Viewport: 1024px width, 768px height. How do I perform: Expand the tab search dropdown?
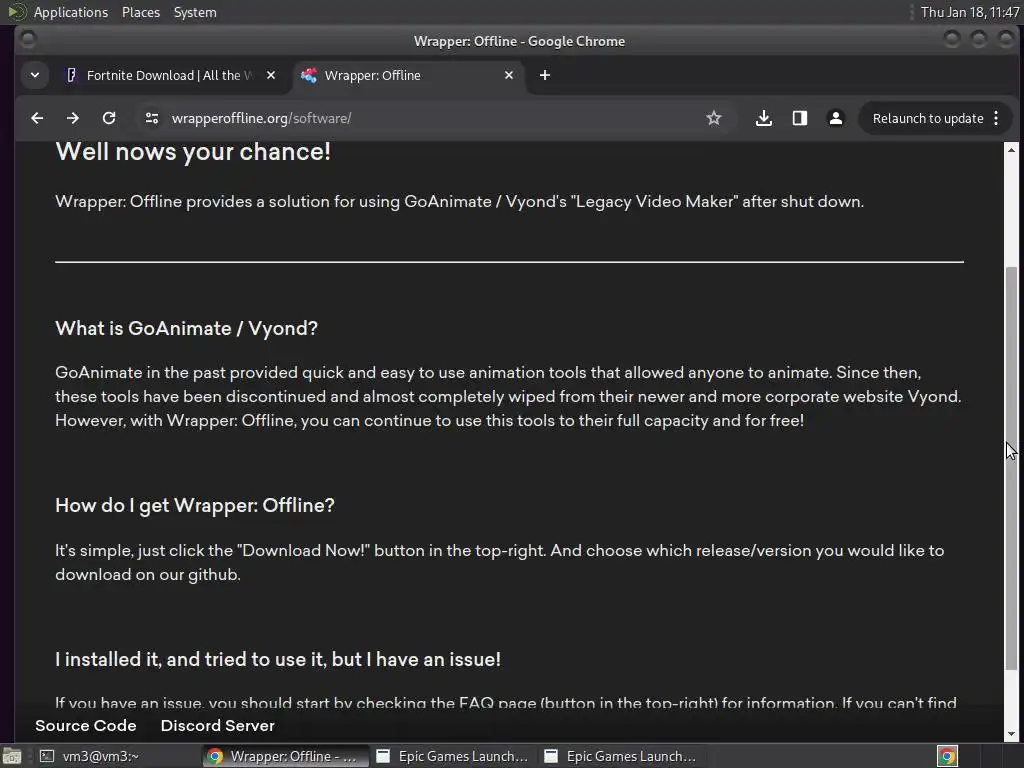(x=35, y=75)
